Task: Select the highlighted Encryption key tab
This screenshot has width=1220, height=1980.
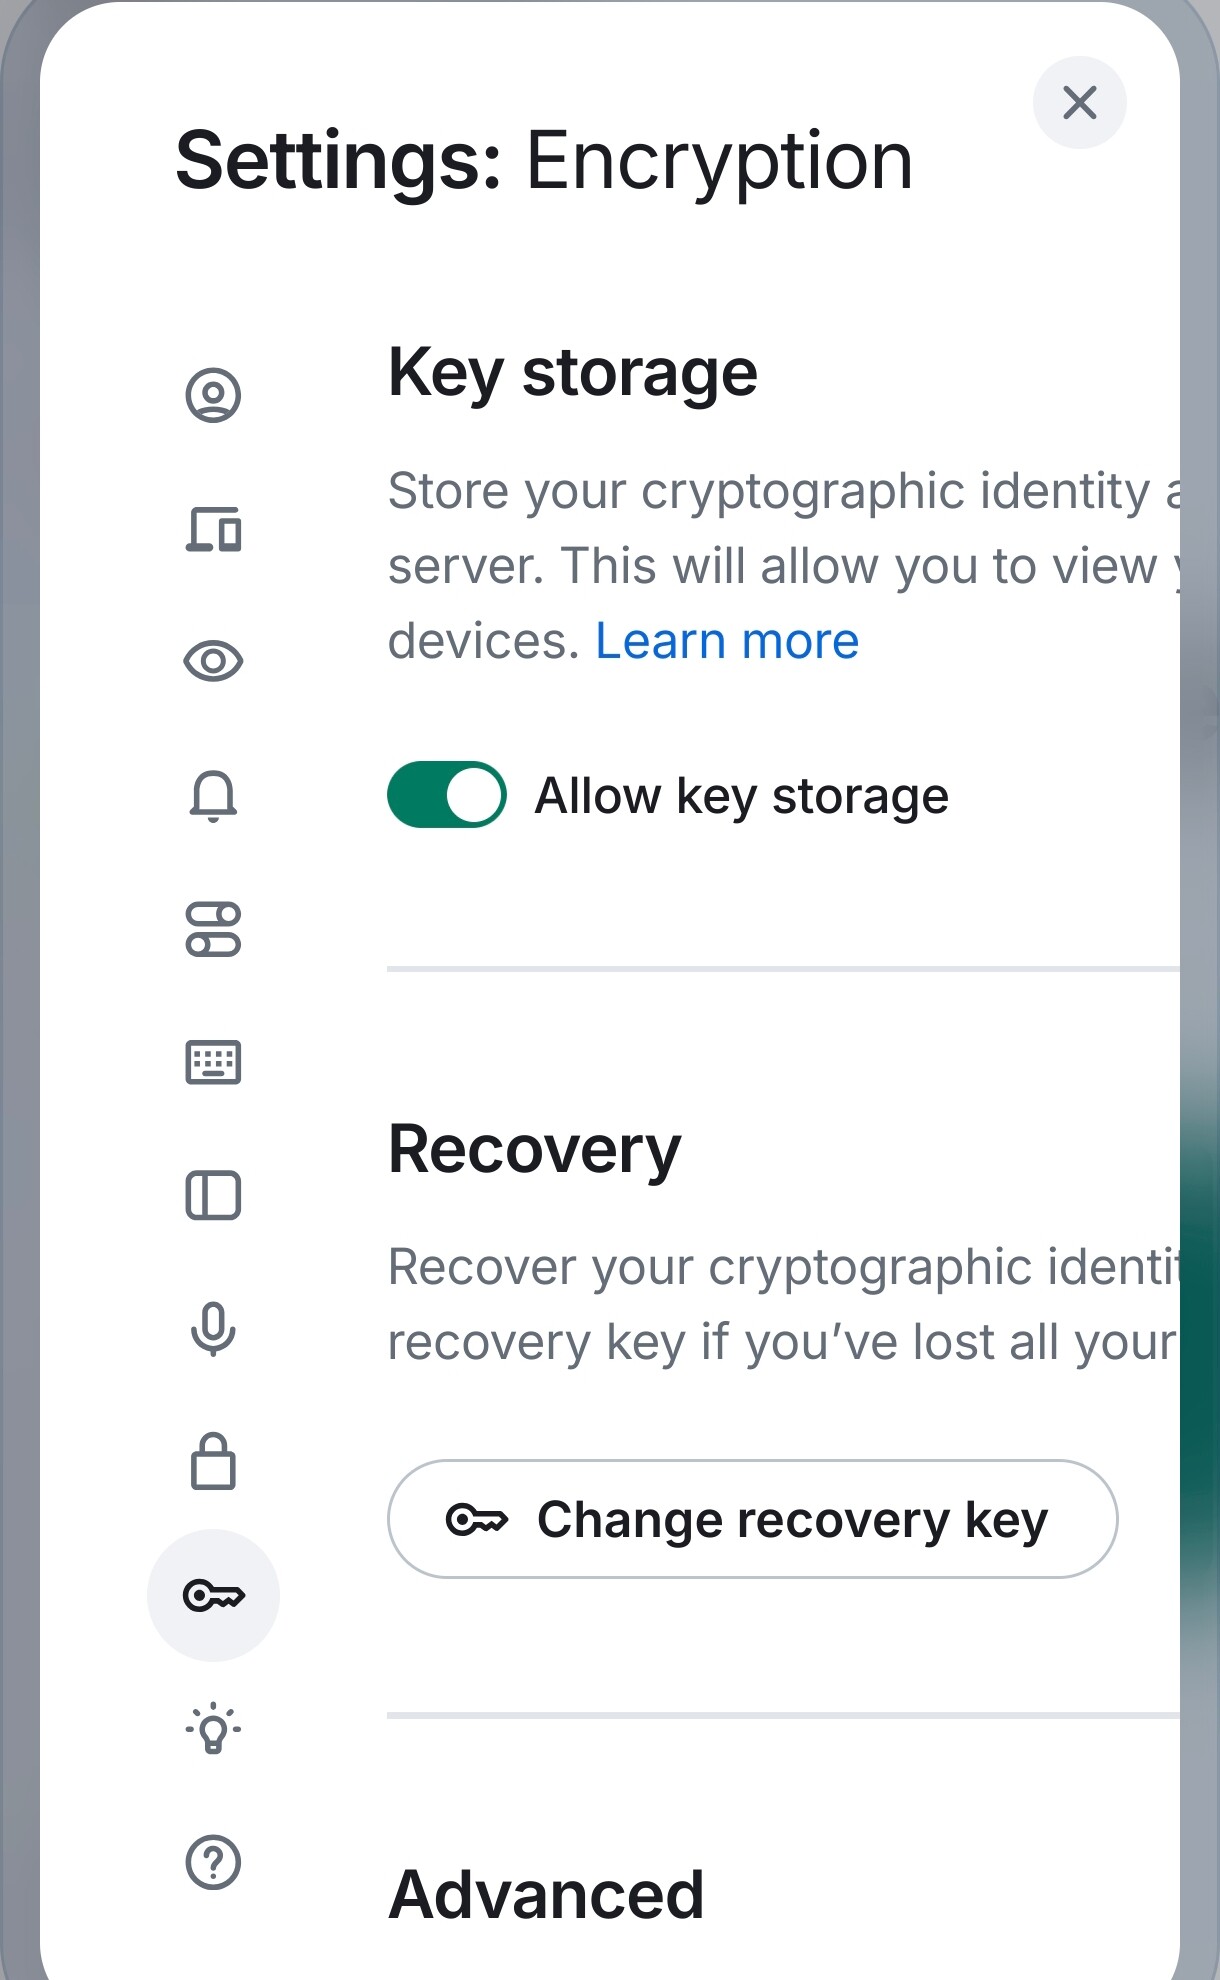Action: point(213,1595)
